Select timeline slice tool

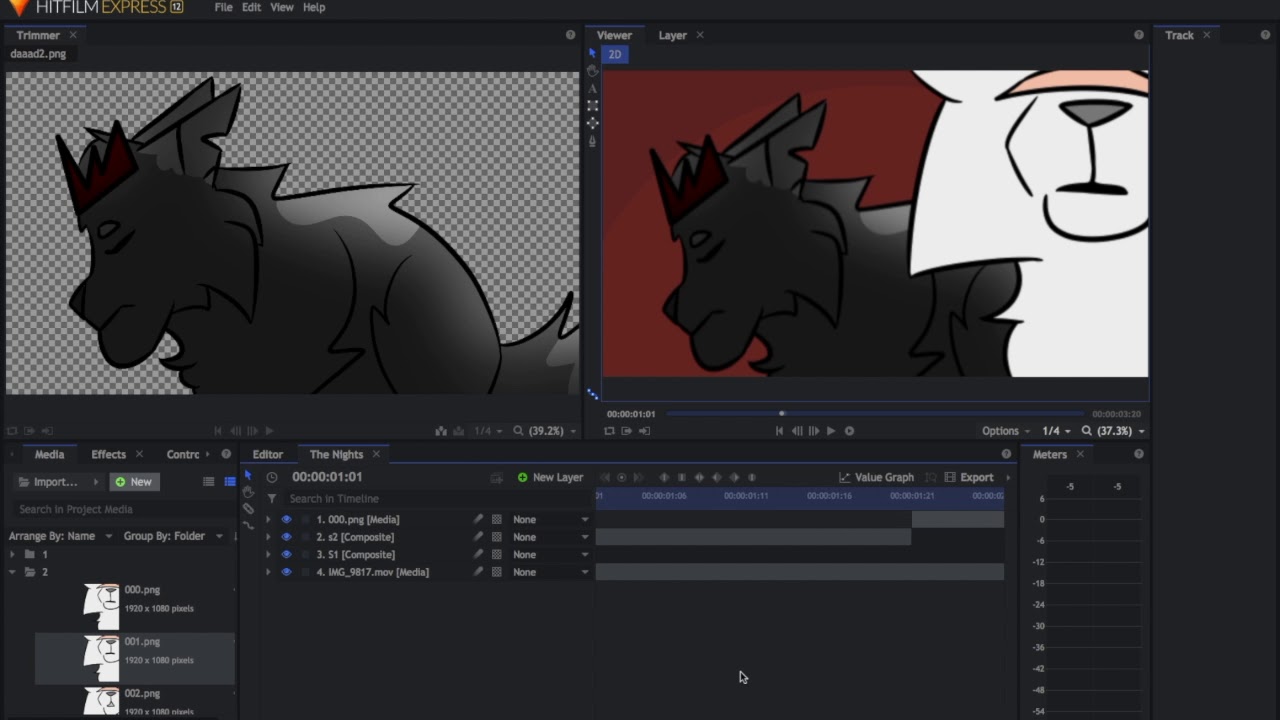click(x=248, y=508)
